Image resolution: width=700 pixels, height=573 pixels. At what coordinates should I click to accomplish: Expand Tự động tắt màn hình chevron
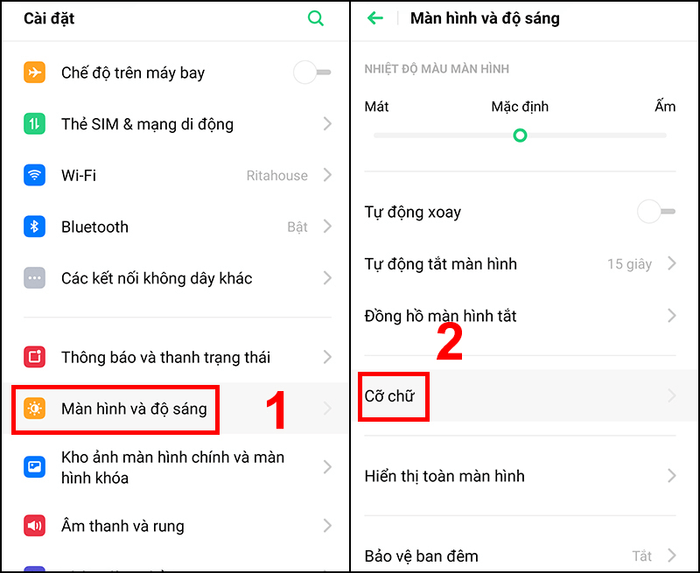(672, 264)
